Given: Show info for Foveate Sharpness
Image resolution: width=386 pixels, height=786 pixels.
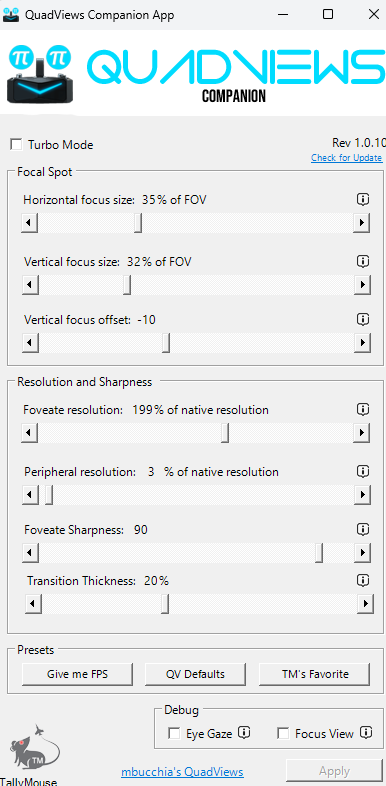Looking at the screenshot, I should 363,529.
